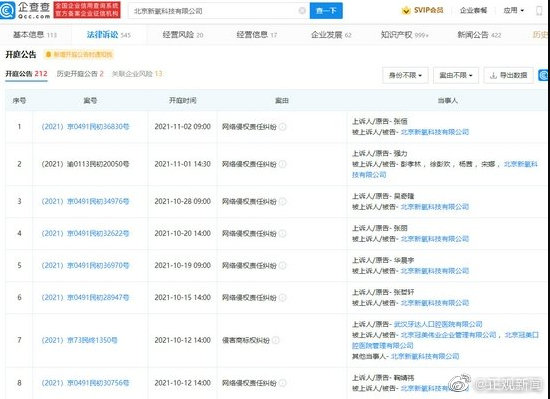Click info icon for case 渝0113民初20050号
550x399 pixels.
click(283, 164)
